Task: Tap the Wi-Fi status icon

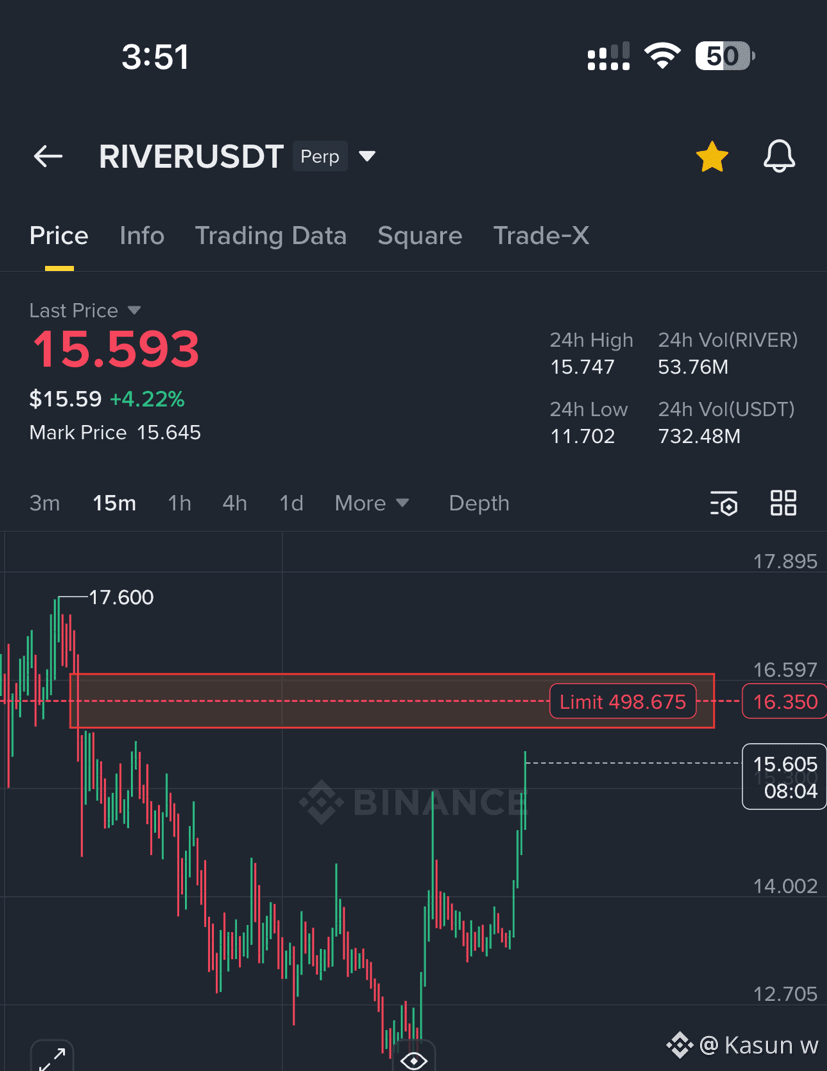Action: 662,56
